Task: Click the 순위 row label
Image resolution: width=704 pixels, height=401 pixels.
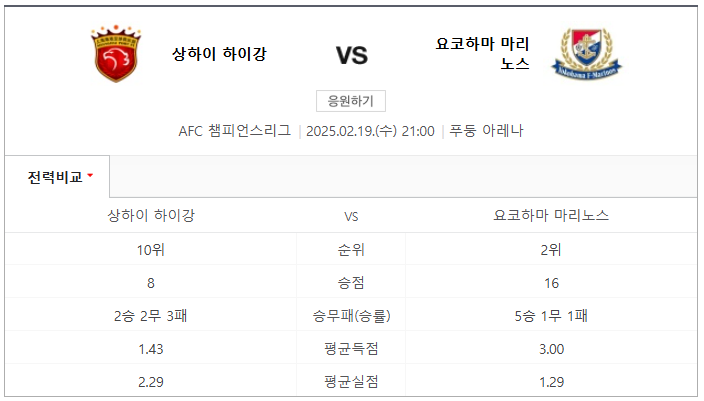Action: 351,250
